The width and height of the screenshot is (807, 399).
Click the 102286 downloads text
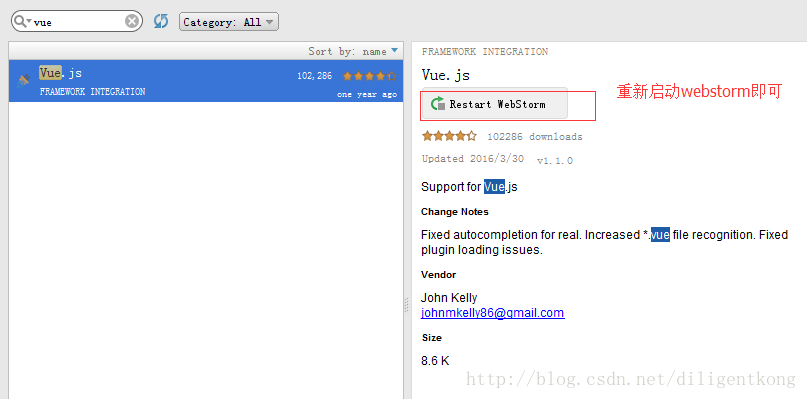(x=535, y=137)
